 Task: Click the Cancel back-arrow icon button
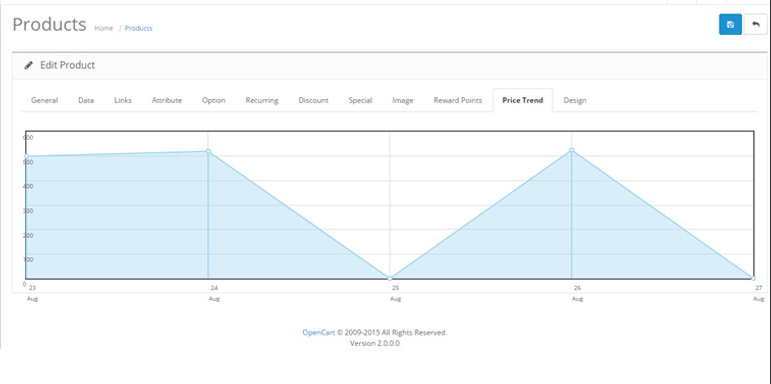click(x=756, y=25)
